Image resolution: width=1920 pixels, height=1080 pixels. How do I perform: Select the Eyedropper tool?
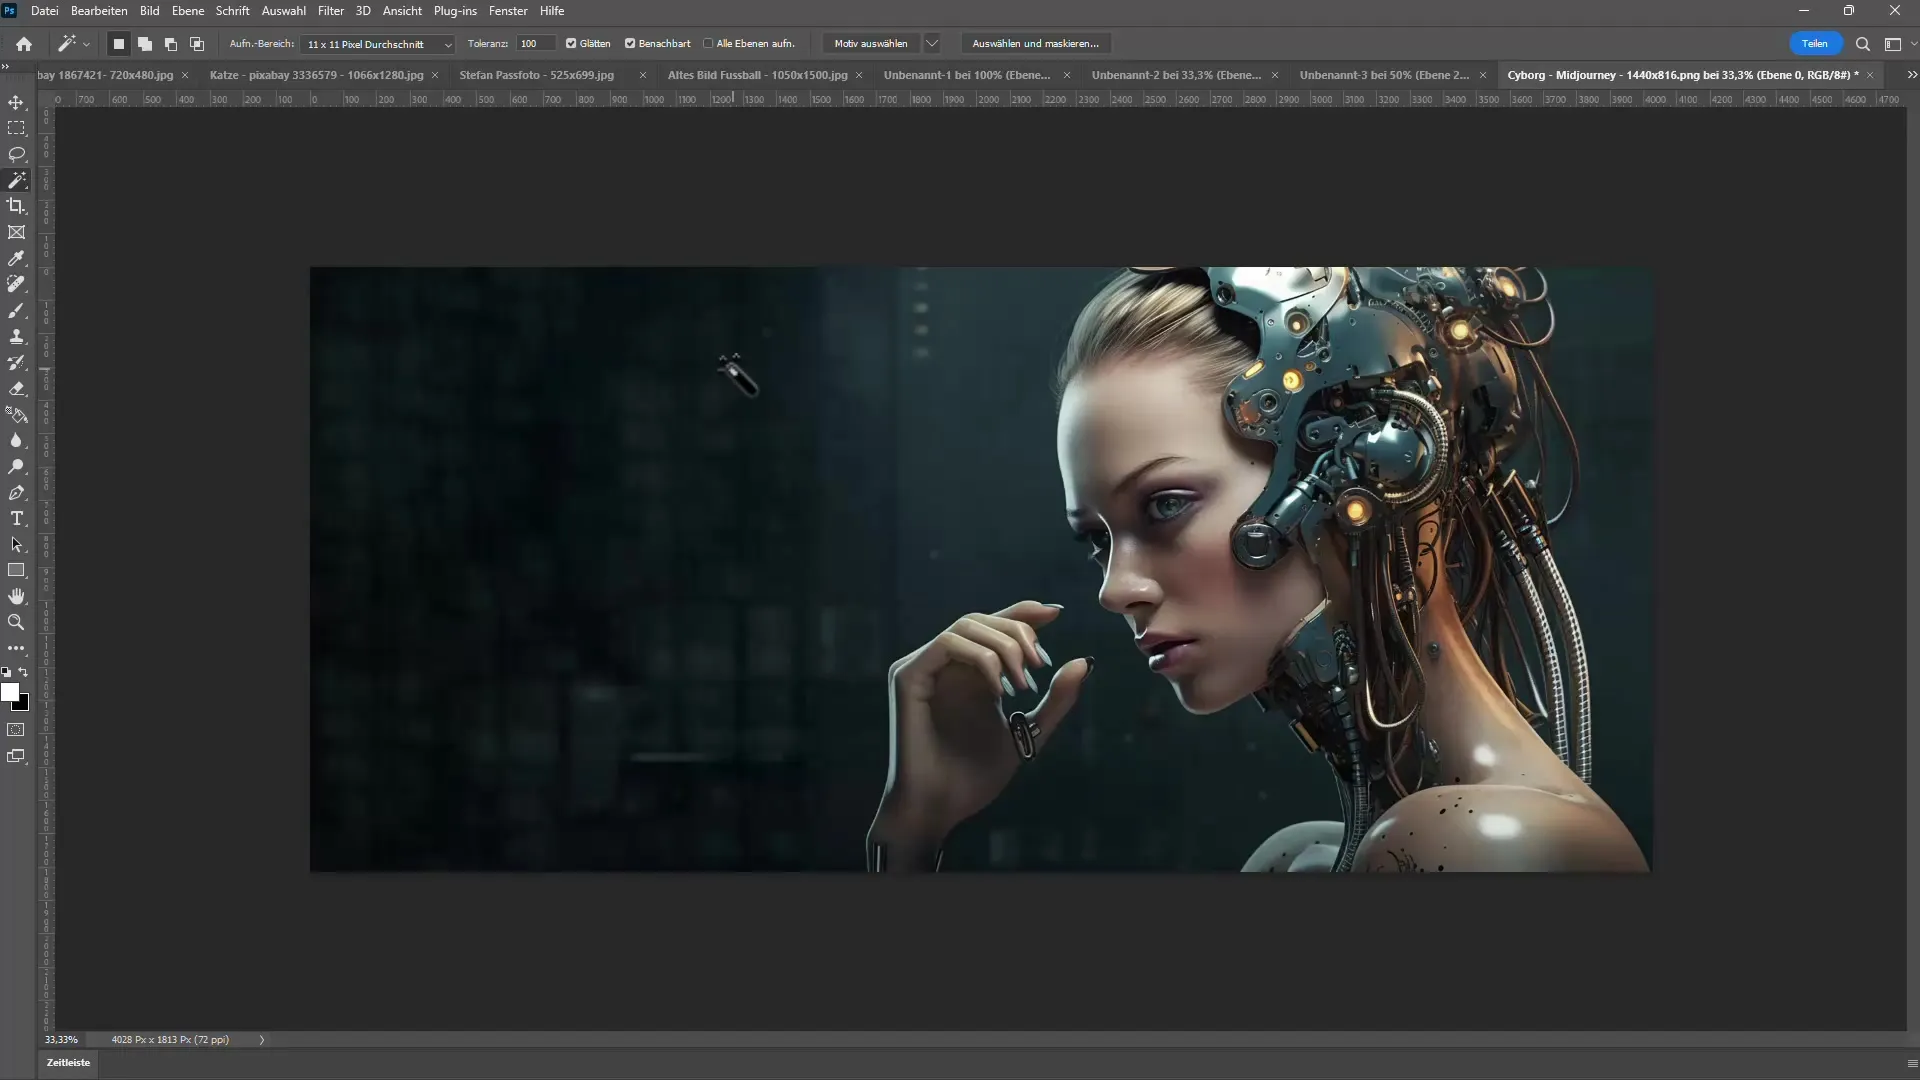pyautogui.click(x=16, y=258)
